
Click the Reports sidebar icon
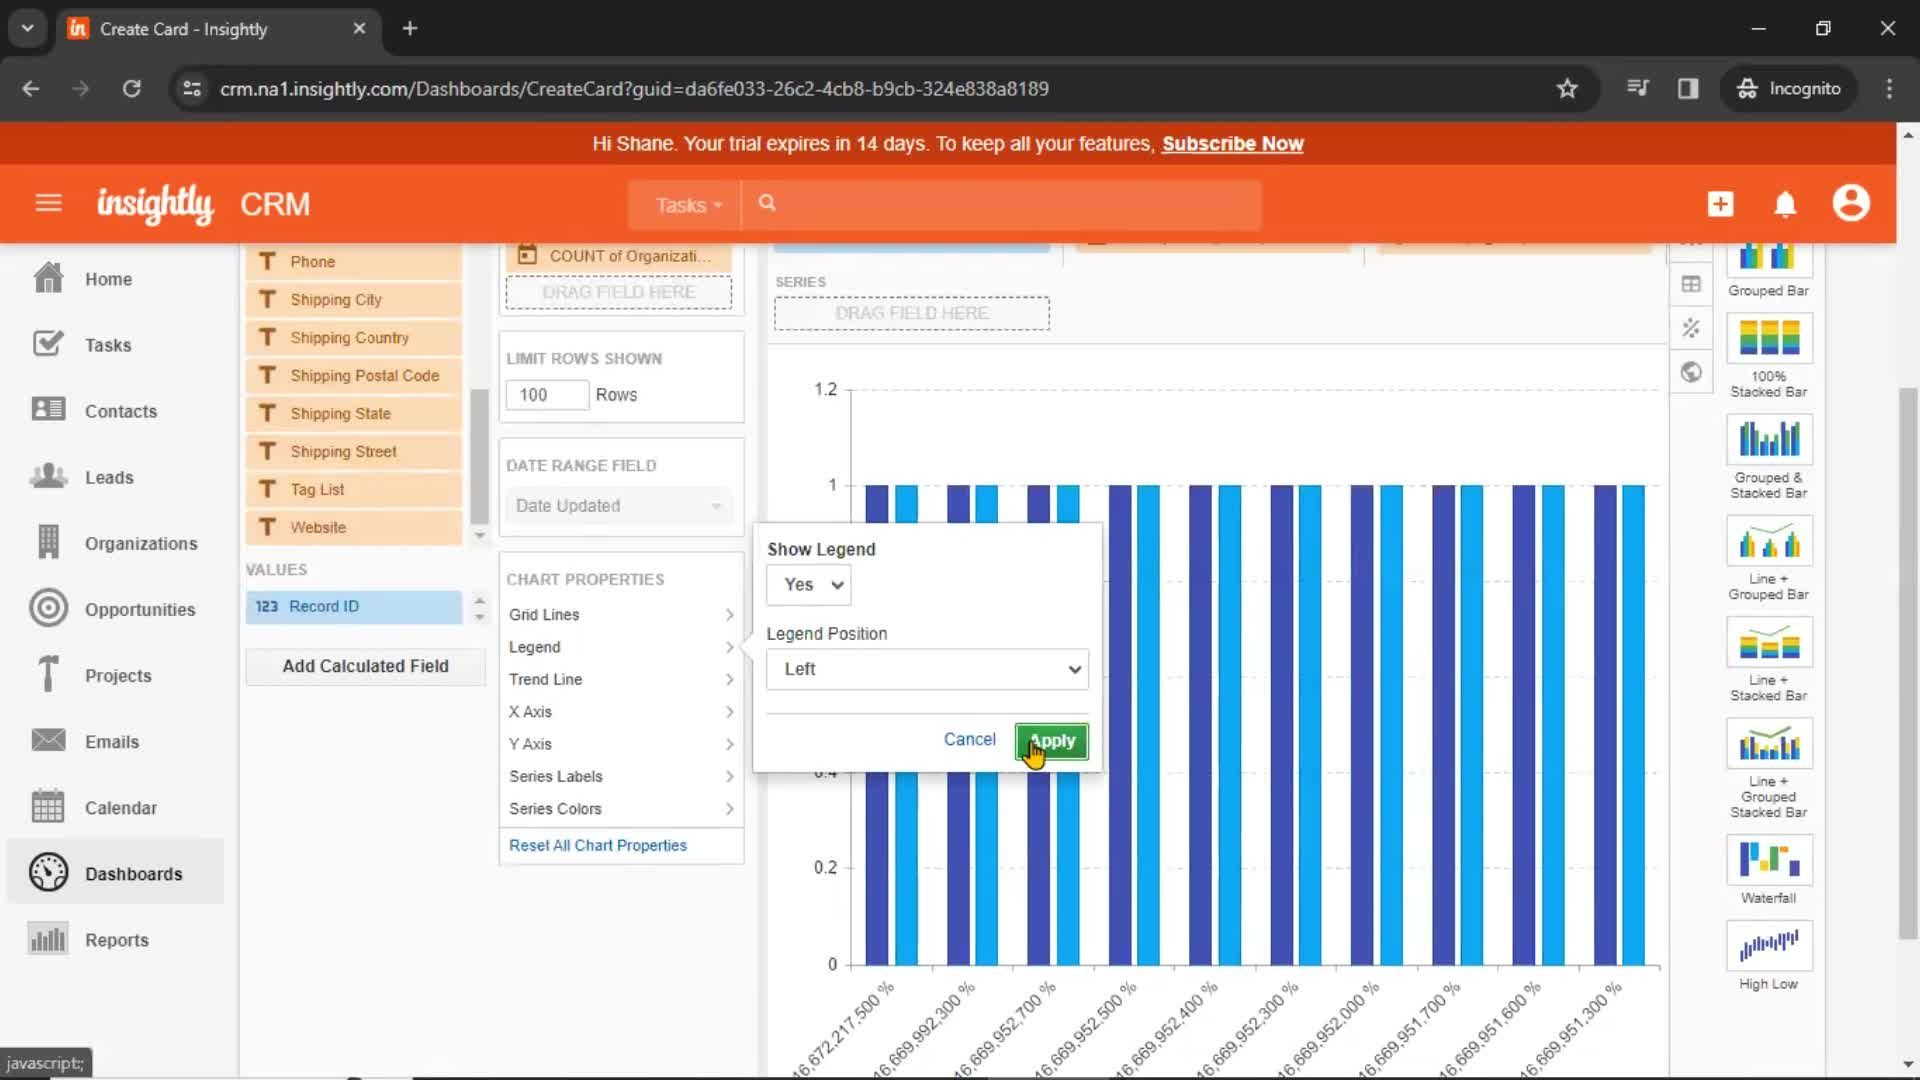[47, 939]
